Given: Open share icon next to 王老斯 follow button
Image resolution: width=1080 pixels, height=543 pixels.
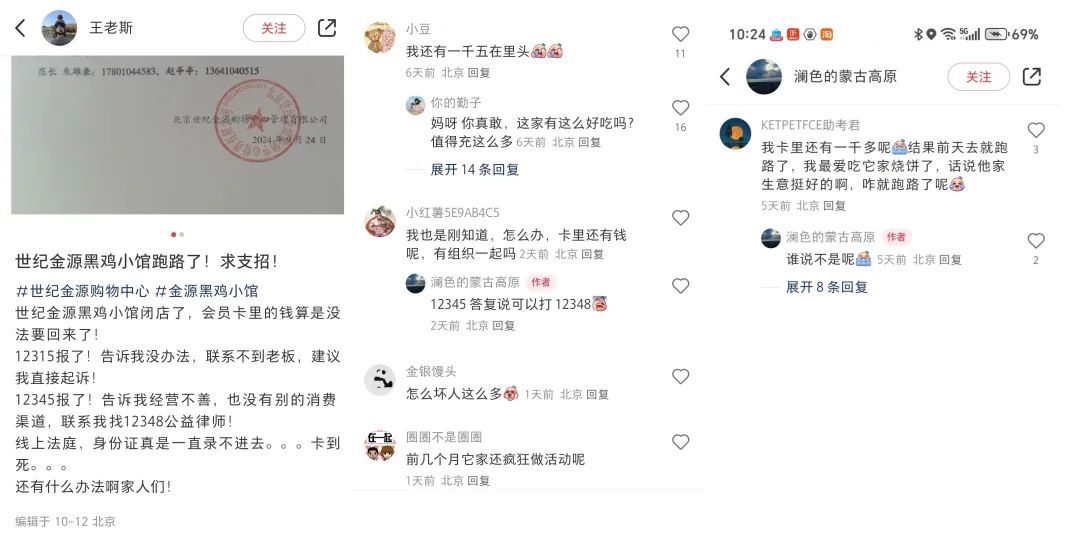Looking at the screenshot, I should (327, 28).
